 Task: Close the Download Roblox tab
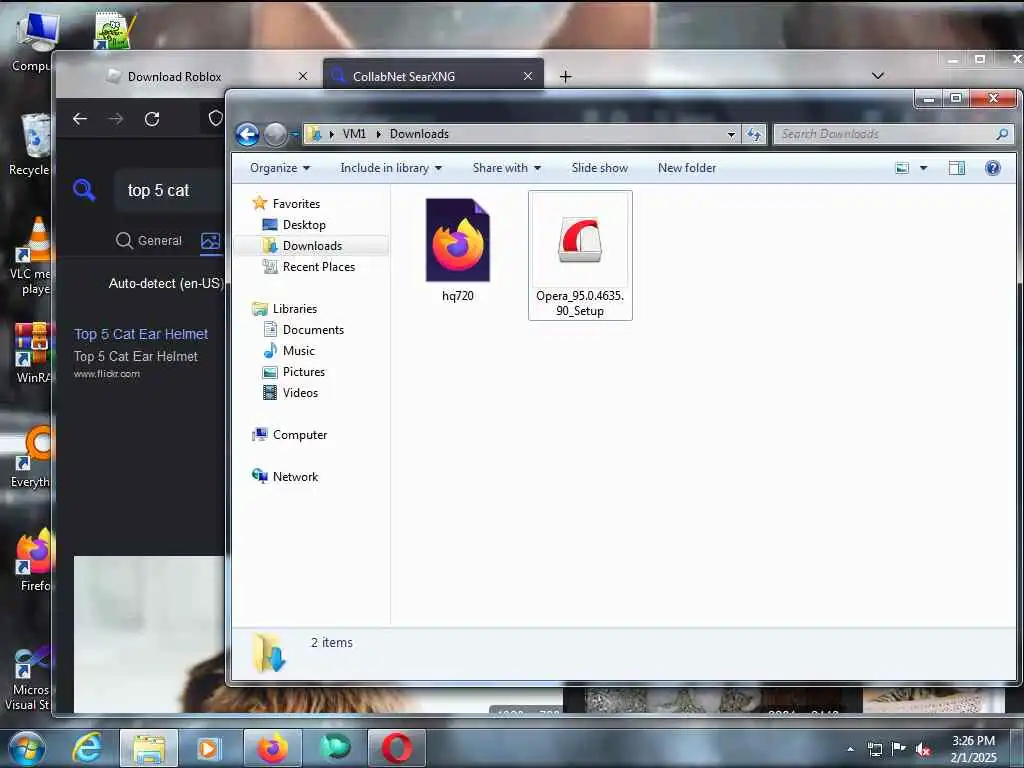(303, 76)
